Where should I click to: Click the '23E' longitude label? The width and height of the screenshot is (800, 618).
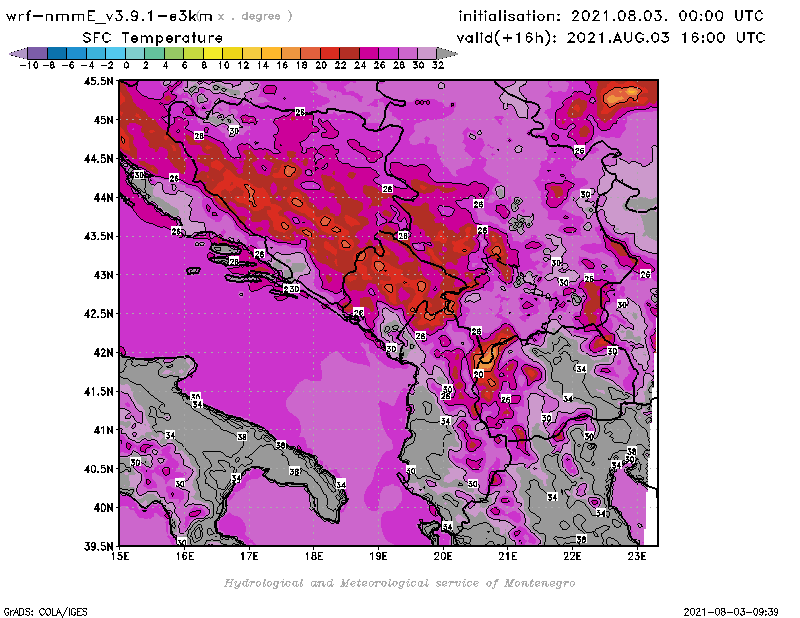[637, 556]
